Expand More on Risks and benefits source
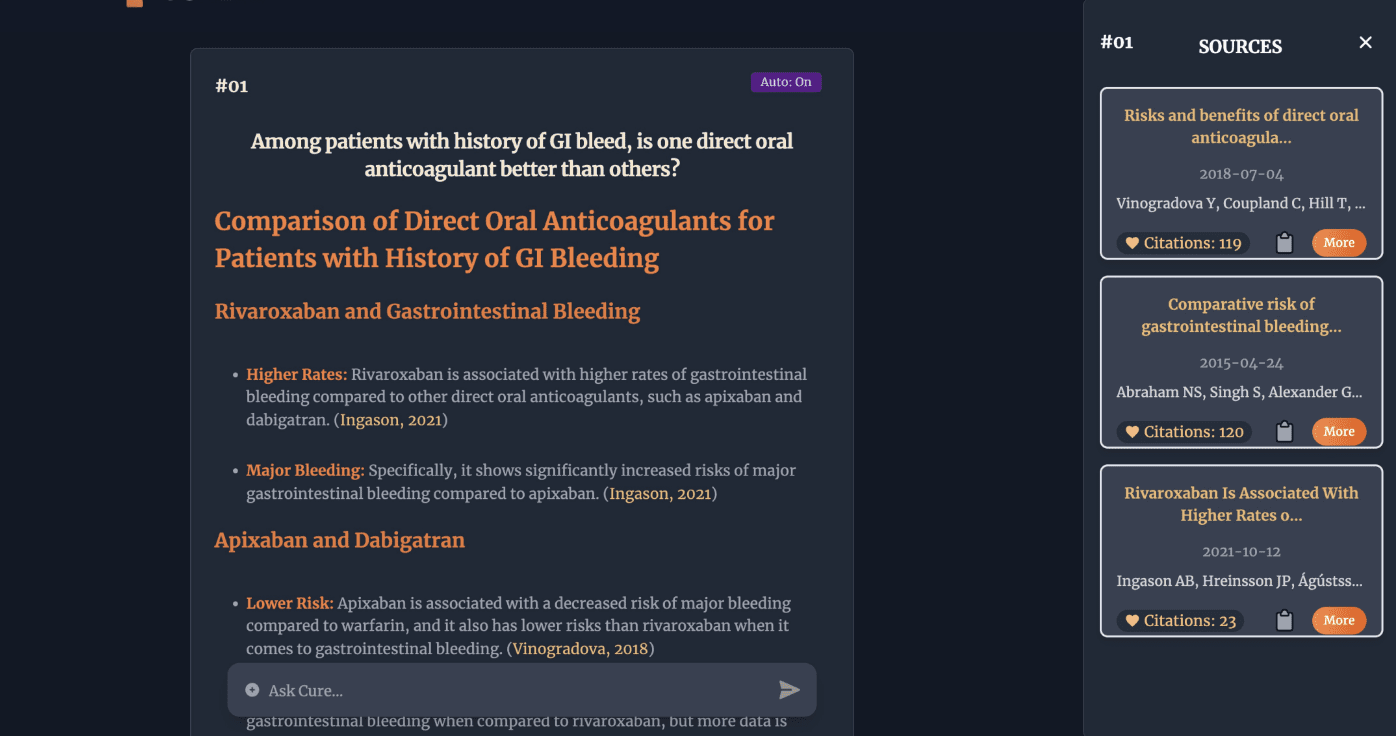Viewport: 1396px width, 736px height. pos(1339,243)
